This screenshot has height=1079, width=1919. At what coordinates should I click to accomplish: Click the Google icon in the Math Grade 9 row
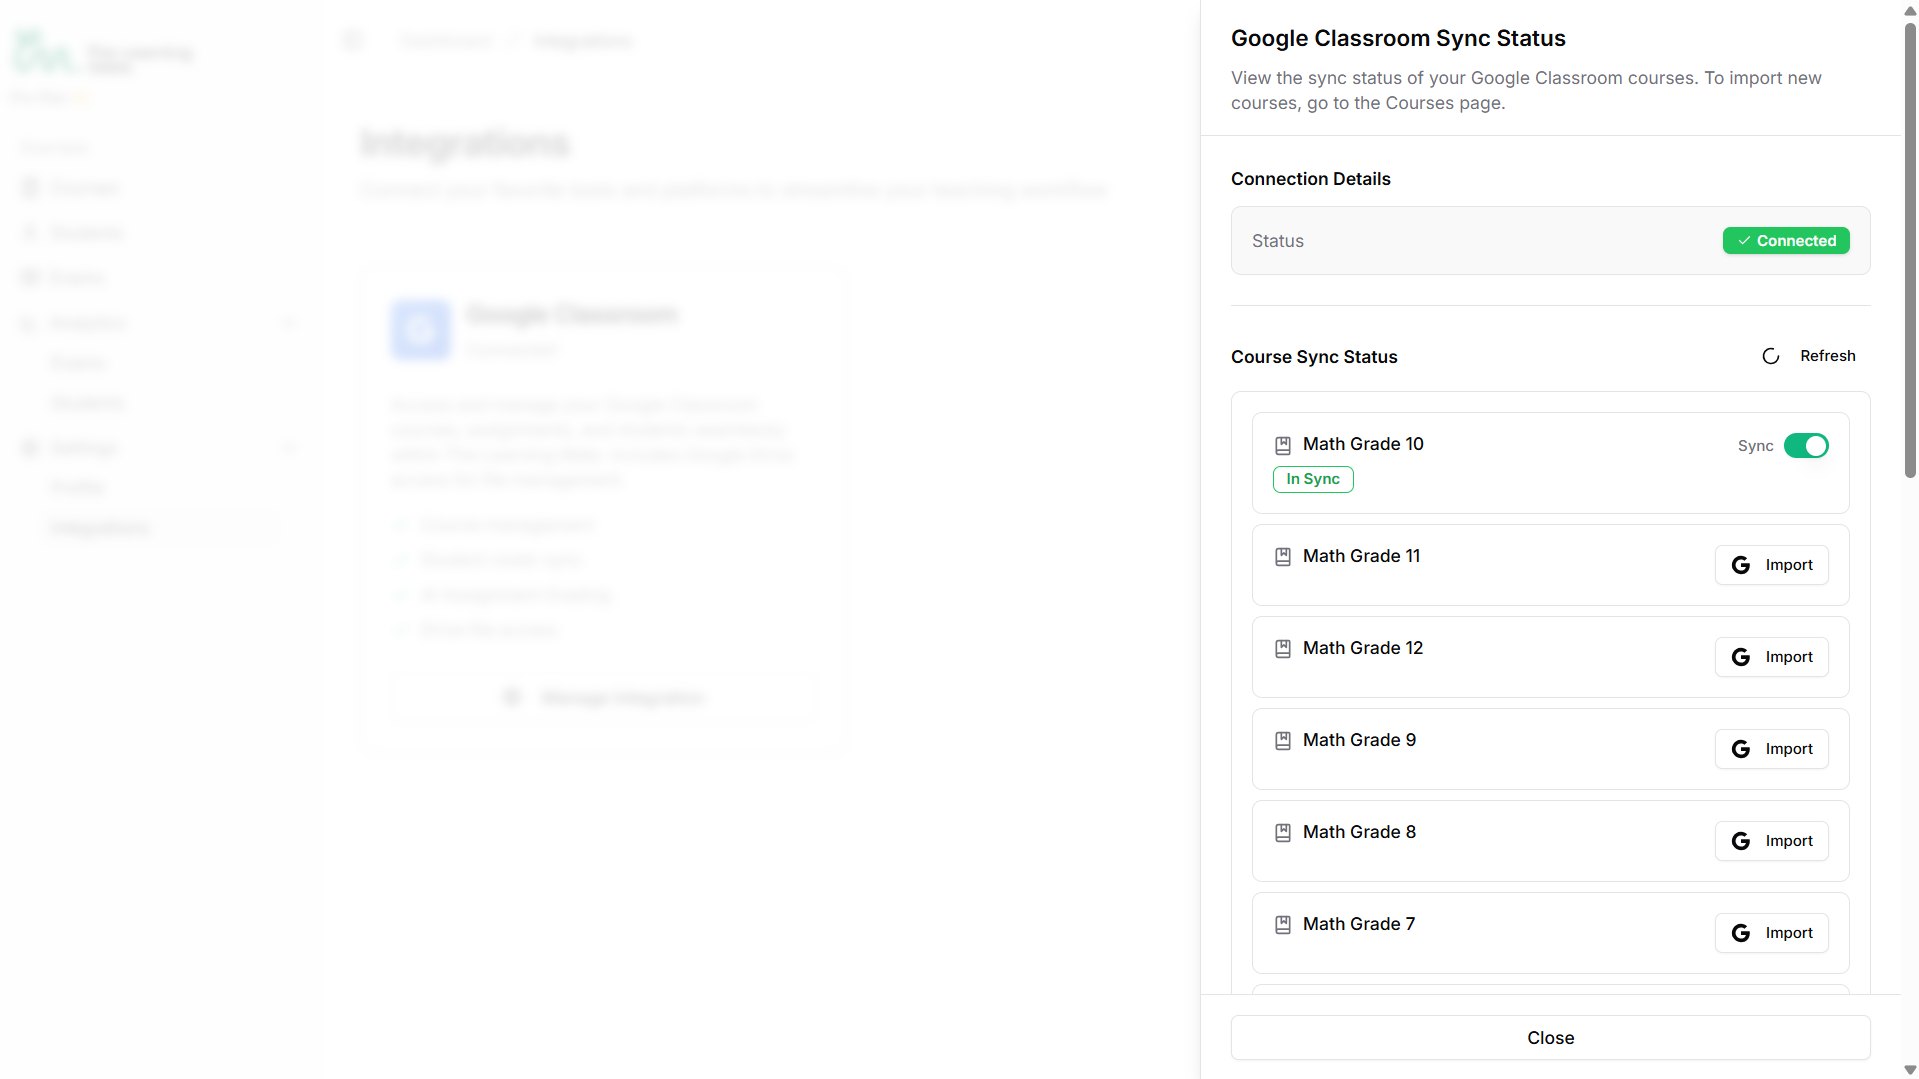1741,749
